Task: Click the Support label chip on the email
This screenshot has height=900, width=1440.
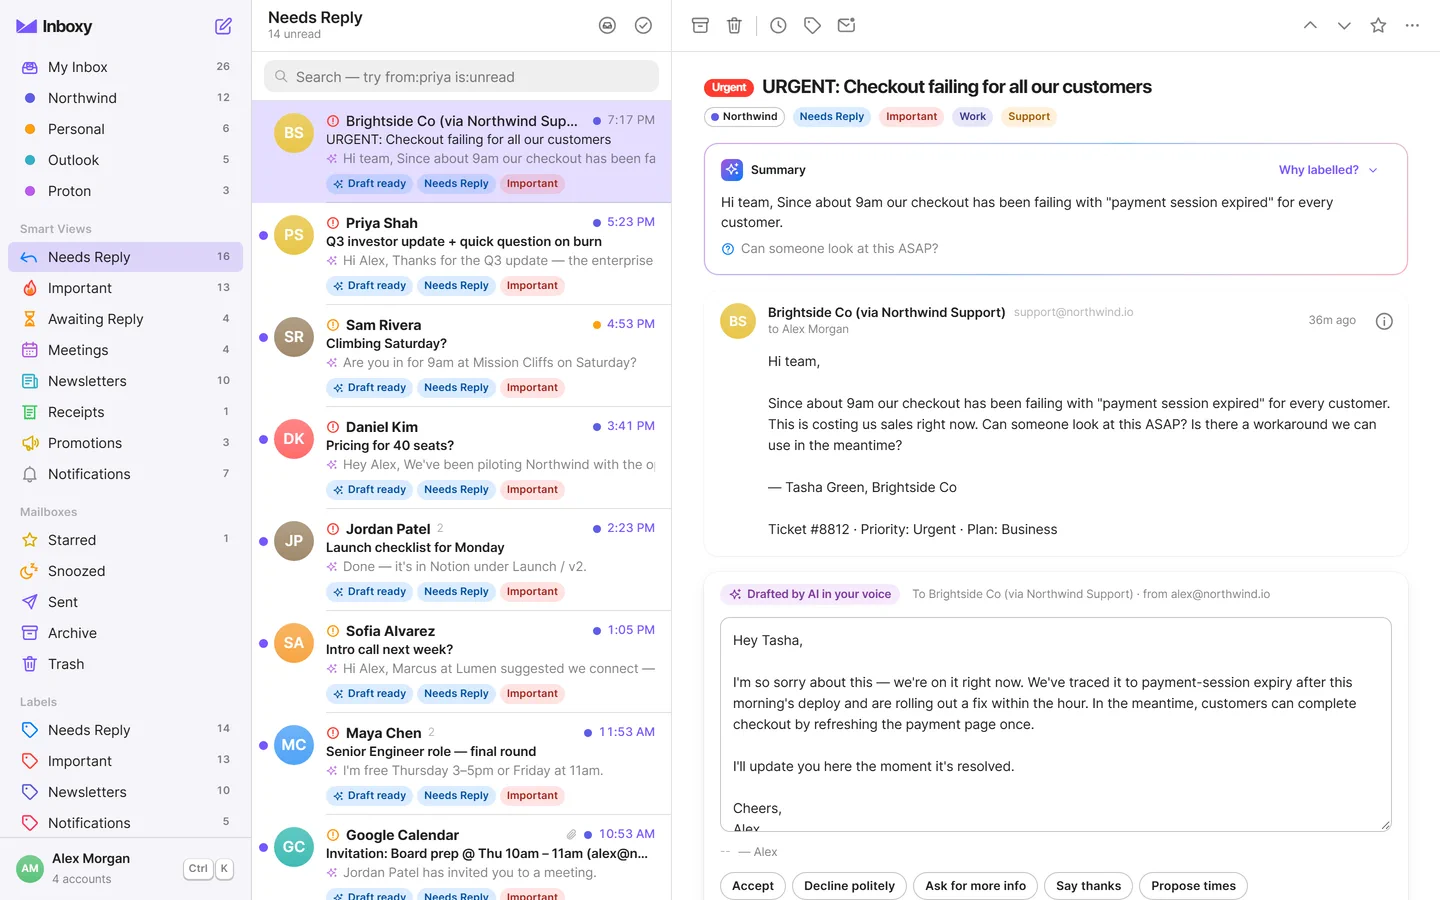Action: [x=1029, y=117]
